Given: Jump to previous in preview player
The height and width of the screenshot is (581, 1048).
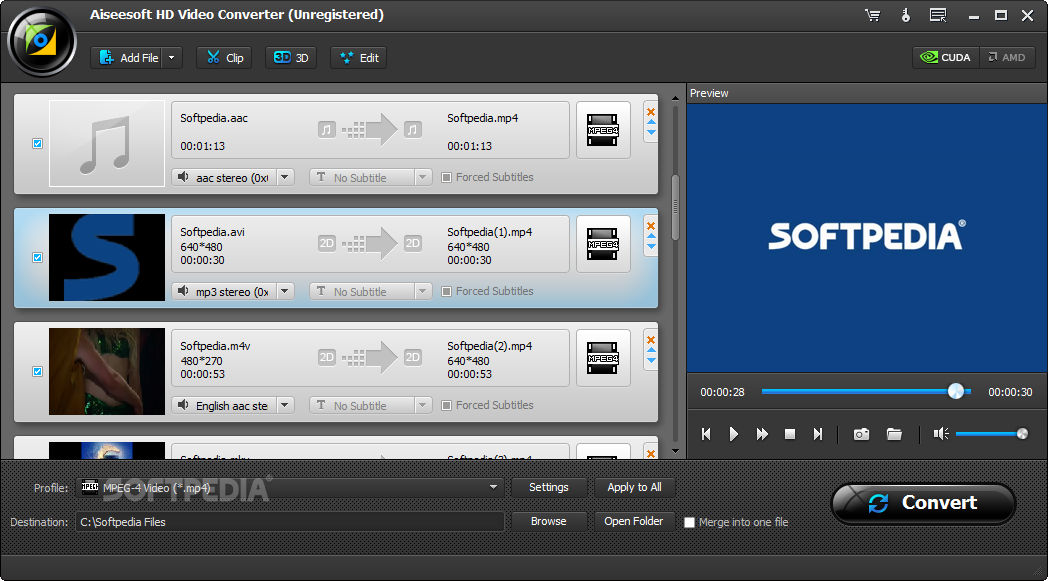Looking at the screenshot, I should point(706,434).
